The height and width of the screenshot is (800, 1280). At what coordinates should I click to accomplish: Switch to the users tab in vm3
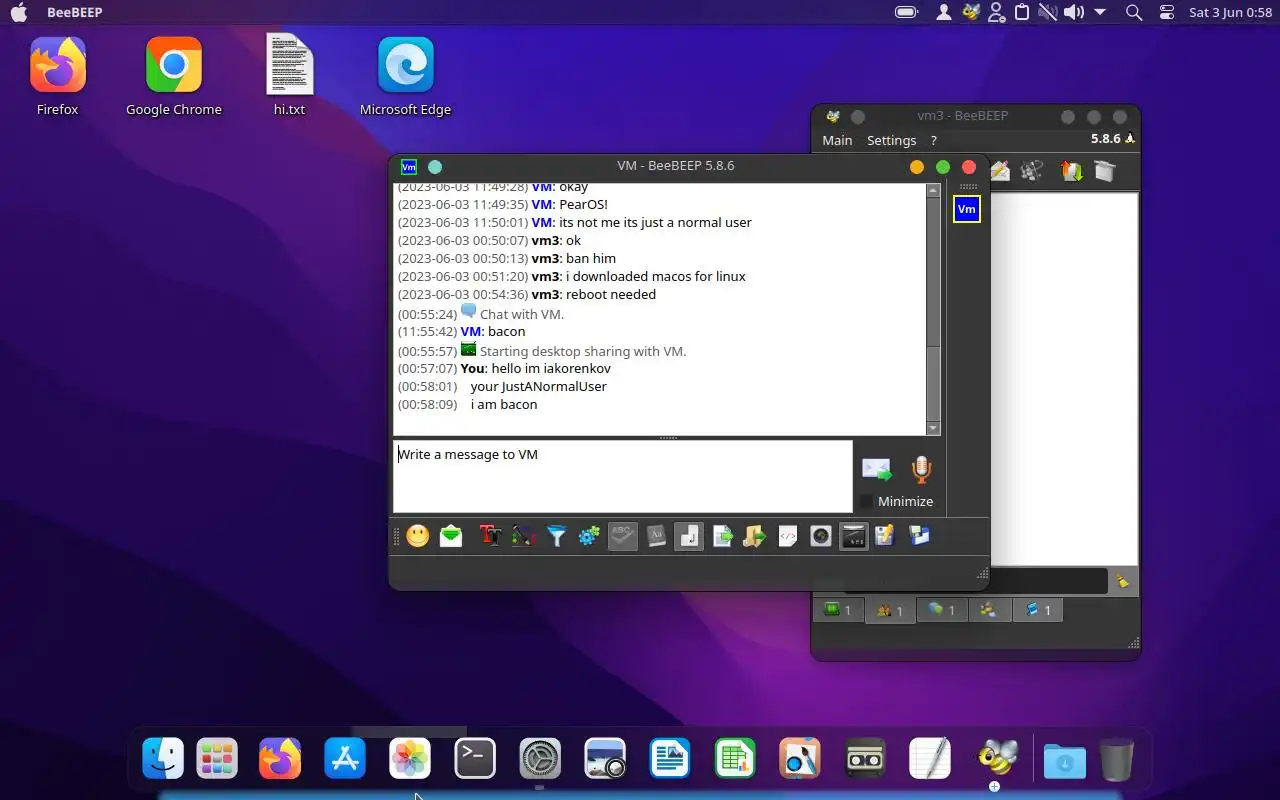click(x=890, y=610)
